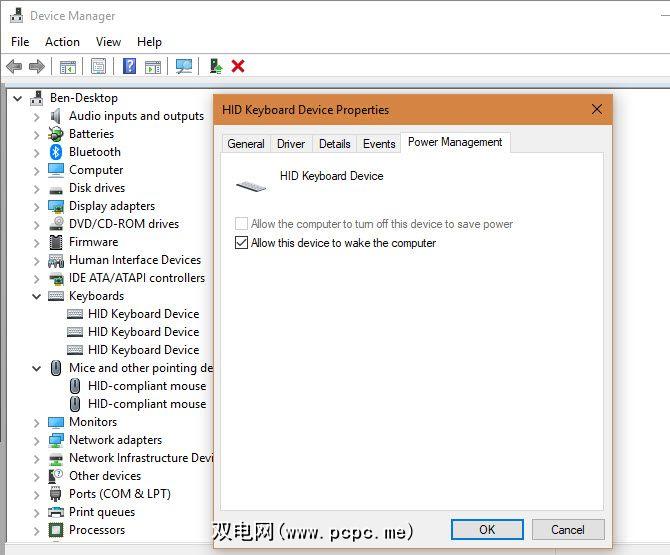
Task: Click the Device Manager title bar icon
Action: click(x=16, y=15)
